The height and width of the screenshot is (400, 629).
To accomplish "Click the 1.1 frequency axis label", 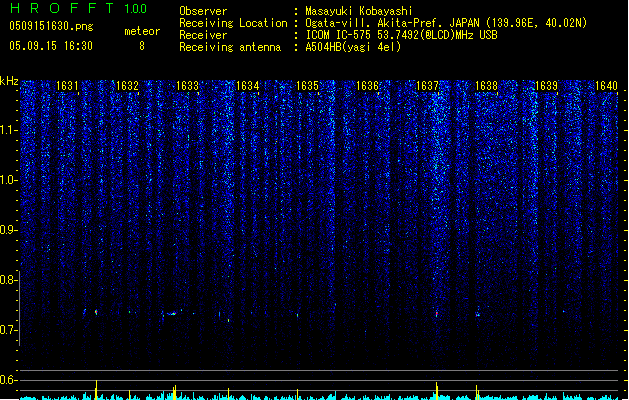I will tap(8, 130).
